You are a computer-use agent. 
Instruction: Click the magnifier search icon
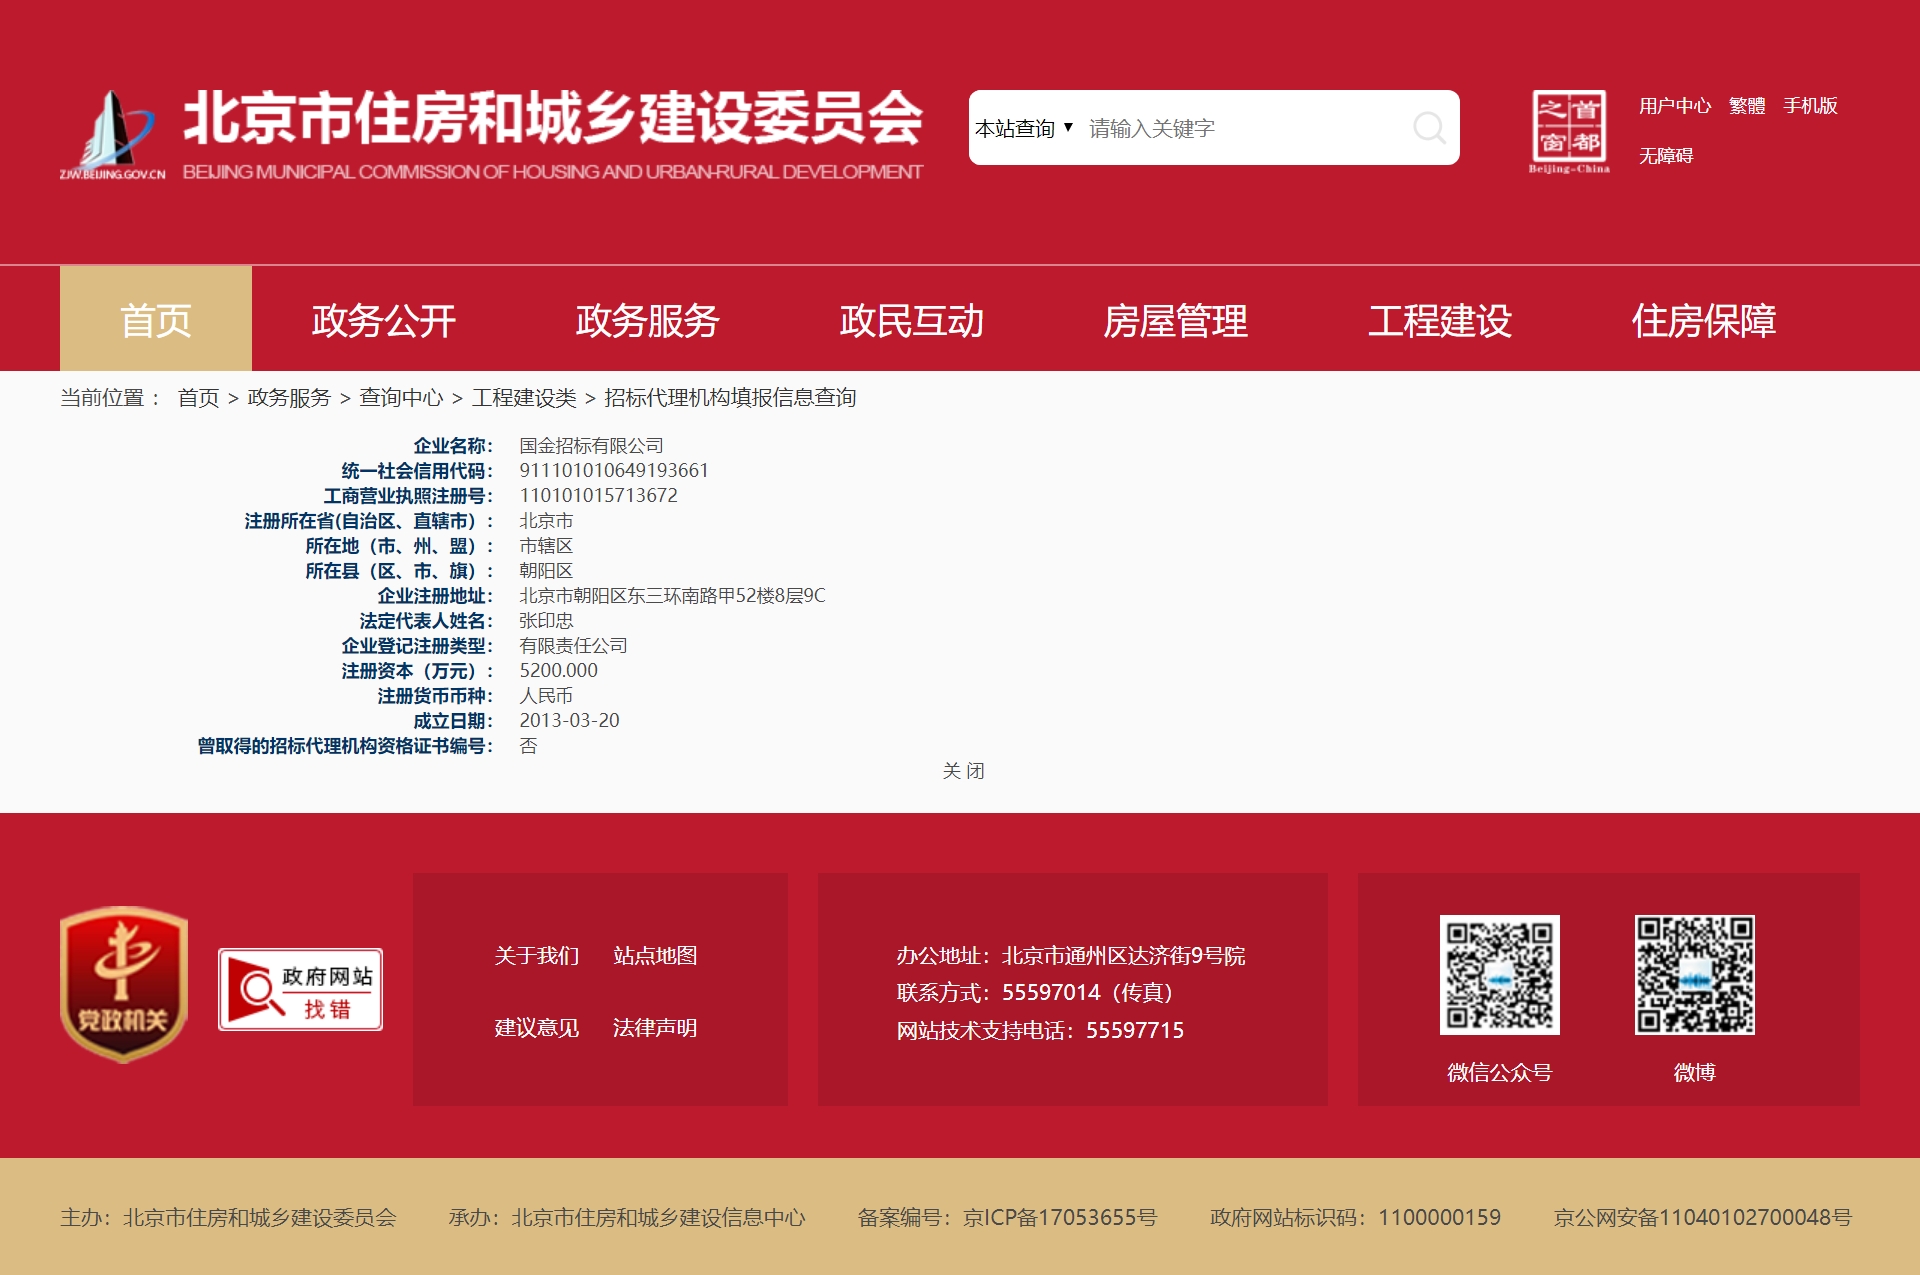(1428, 128)
